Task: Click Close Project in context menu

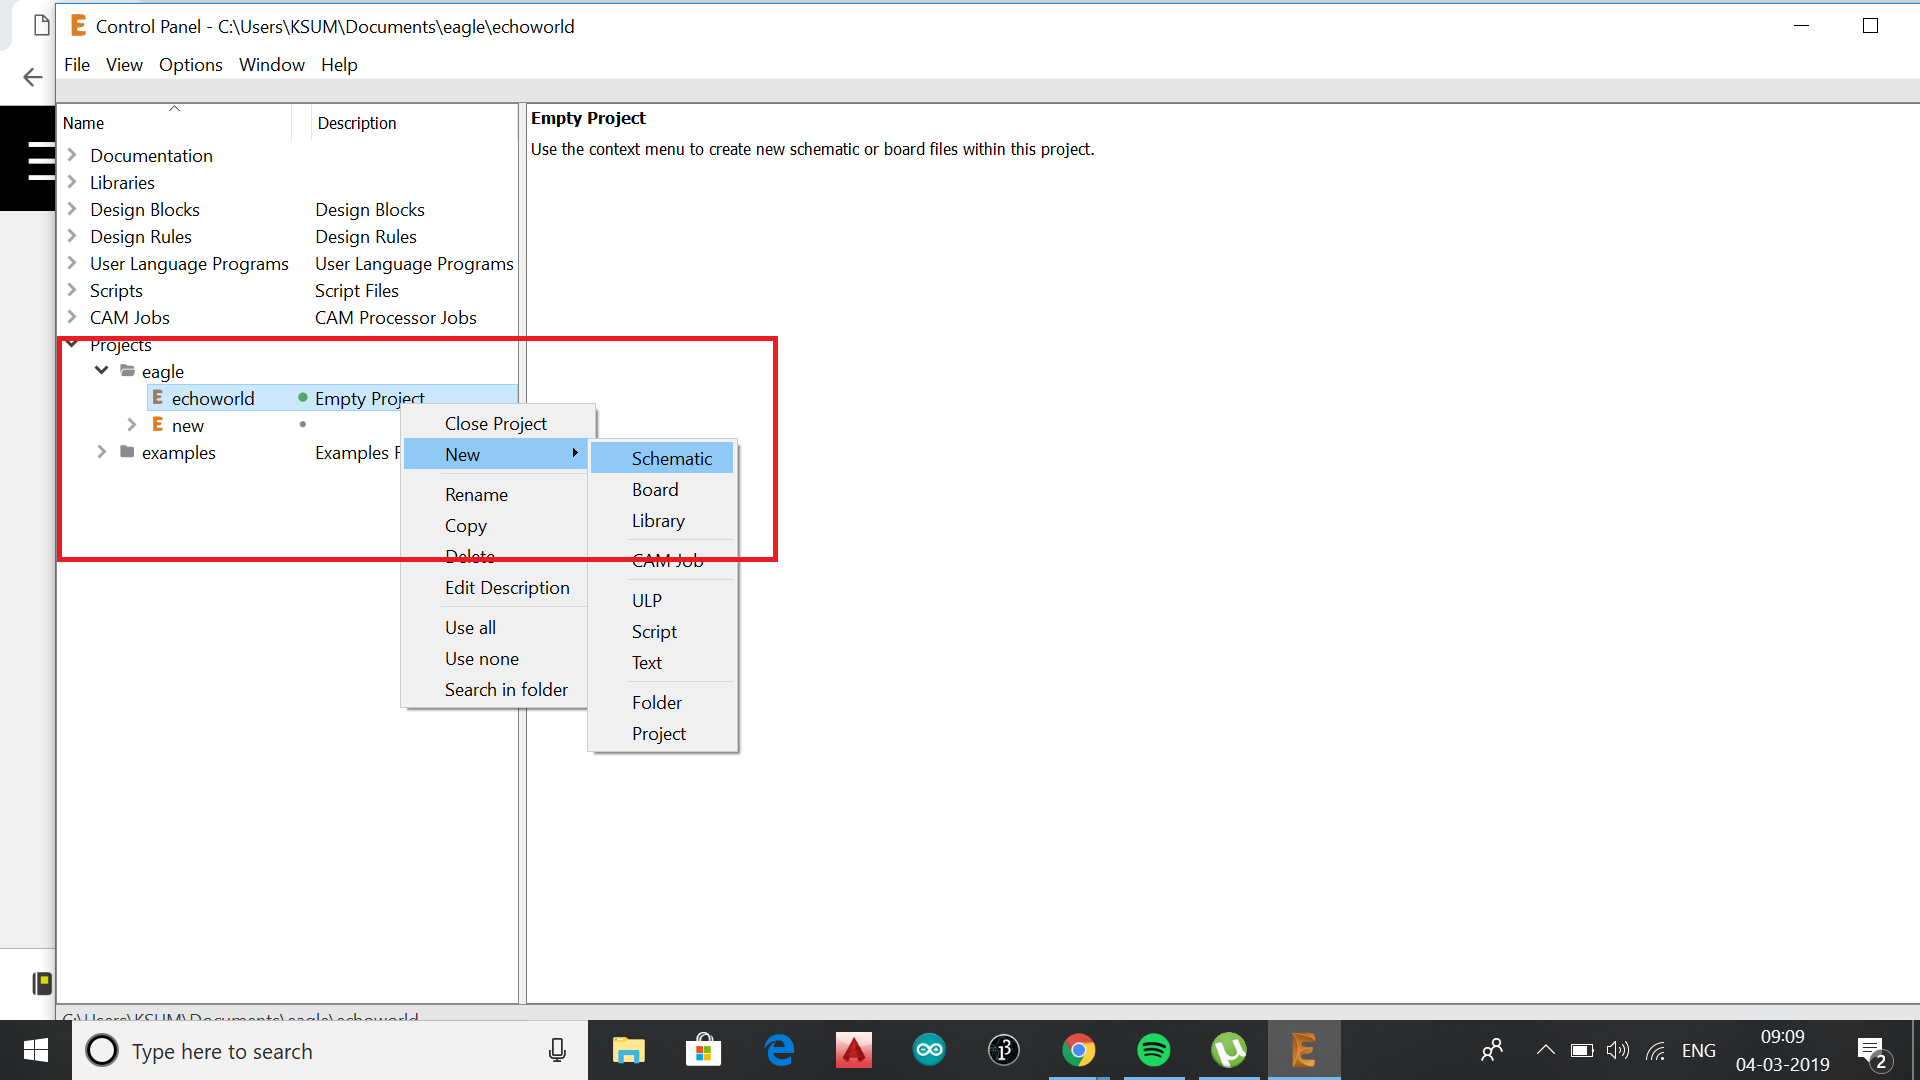Action: point(495,424)
